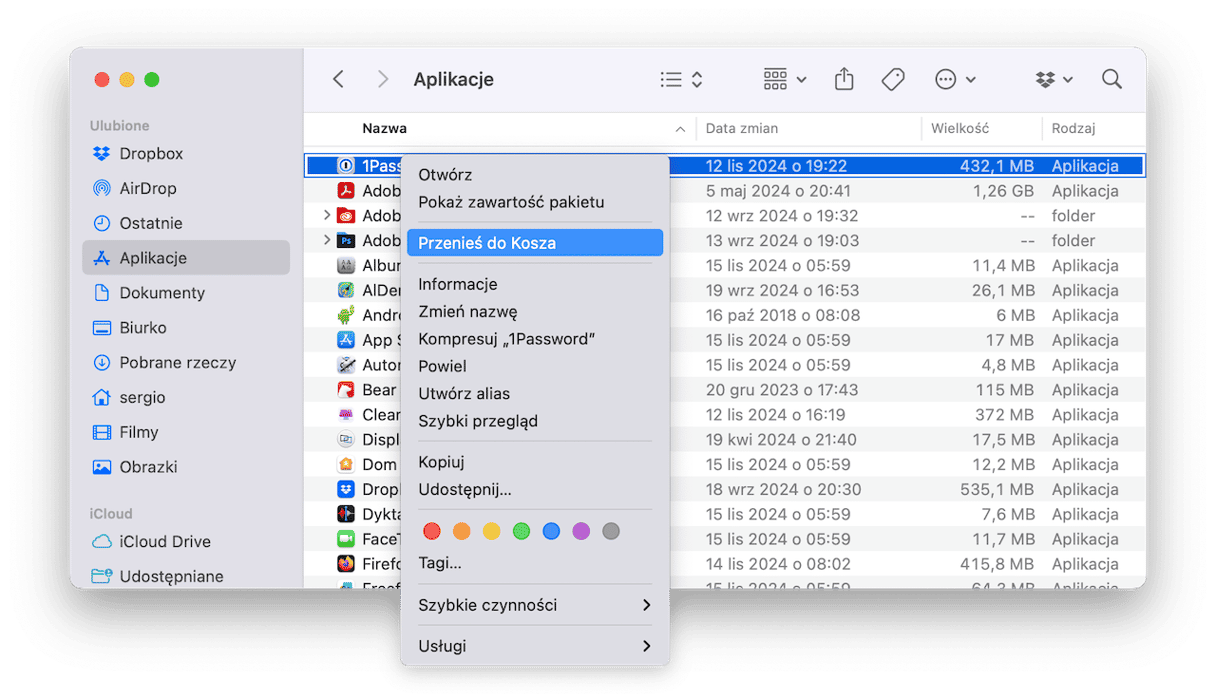Open the grouping options dropdown
The width and height of the screenshot is (1216, 699).
pos(784,79)
